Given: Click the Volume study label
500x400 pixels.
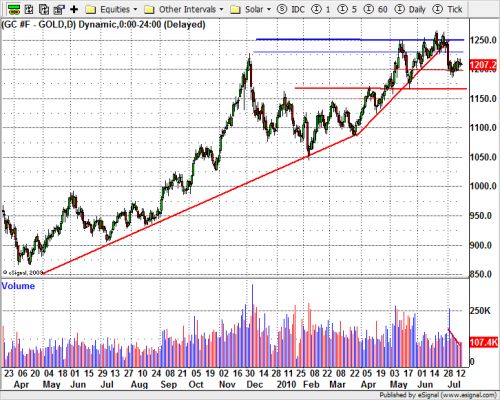Looking at the screenshot, I should click(x=18, y=286).
